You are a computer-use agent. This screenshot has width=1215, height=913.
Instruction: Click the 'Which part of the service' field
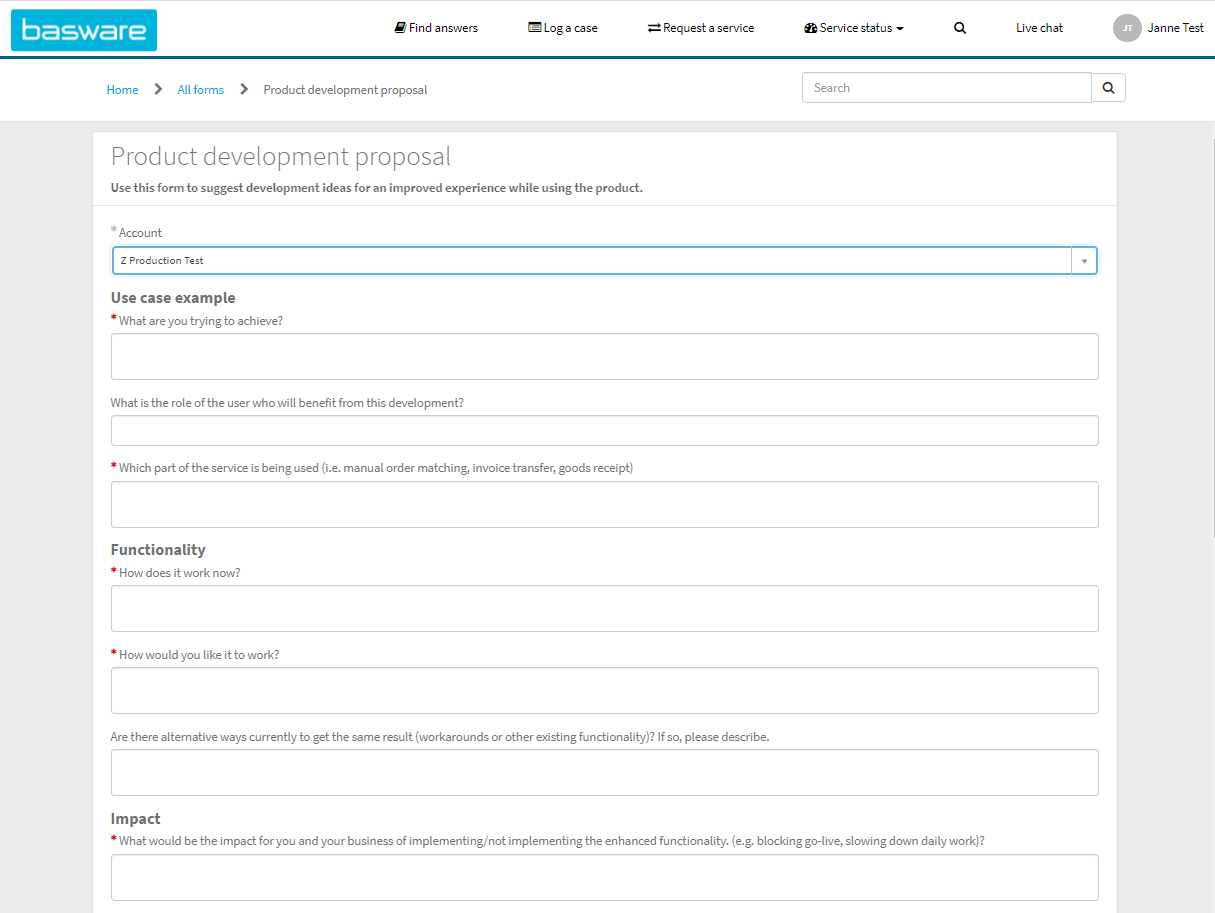[x=604, y=504]
